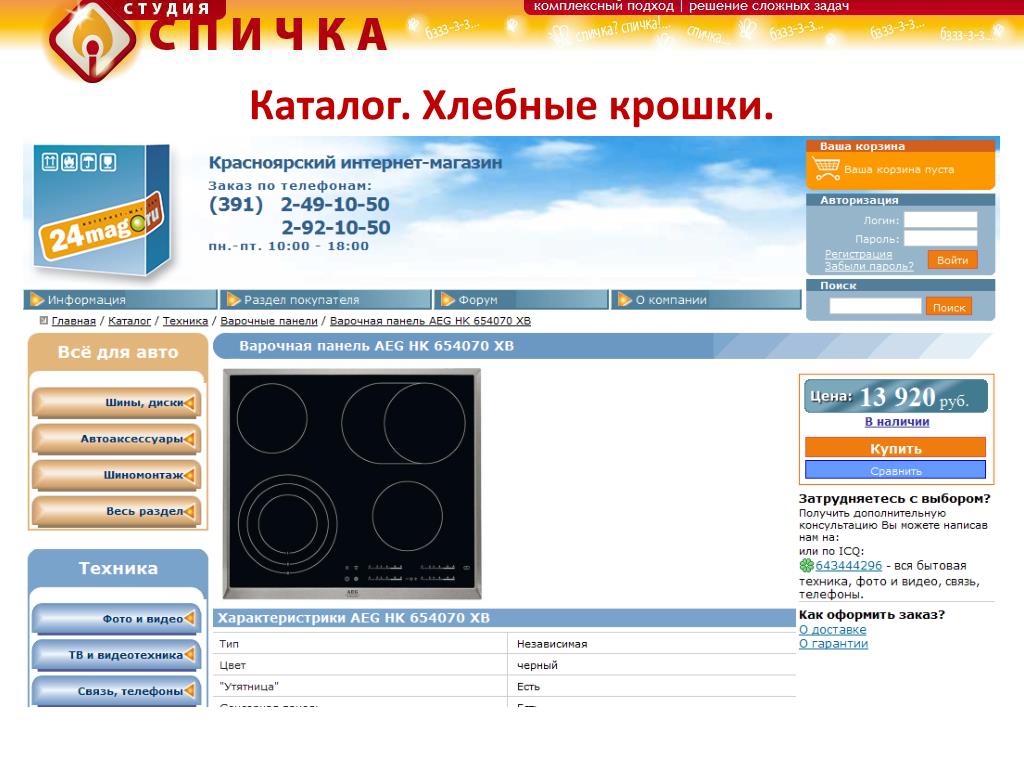Click the В наличии availability link

897,422
